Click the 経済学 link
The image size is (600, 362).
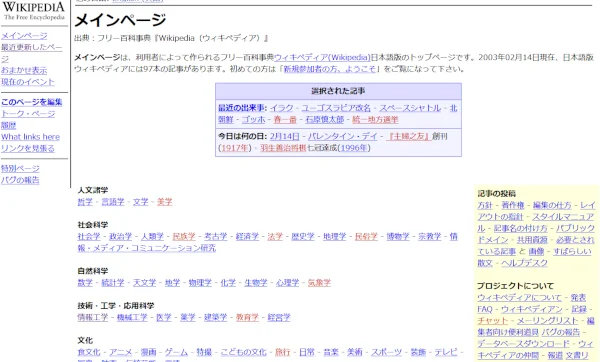click(247, 236)
